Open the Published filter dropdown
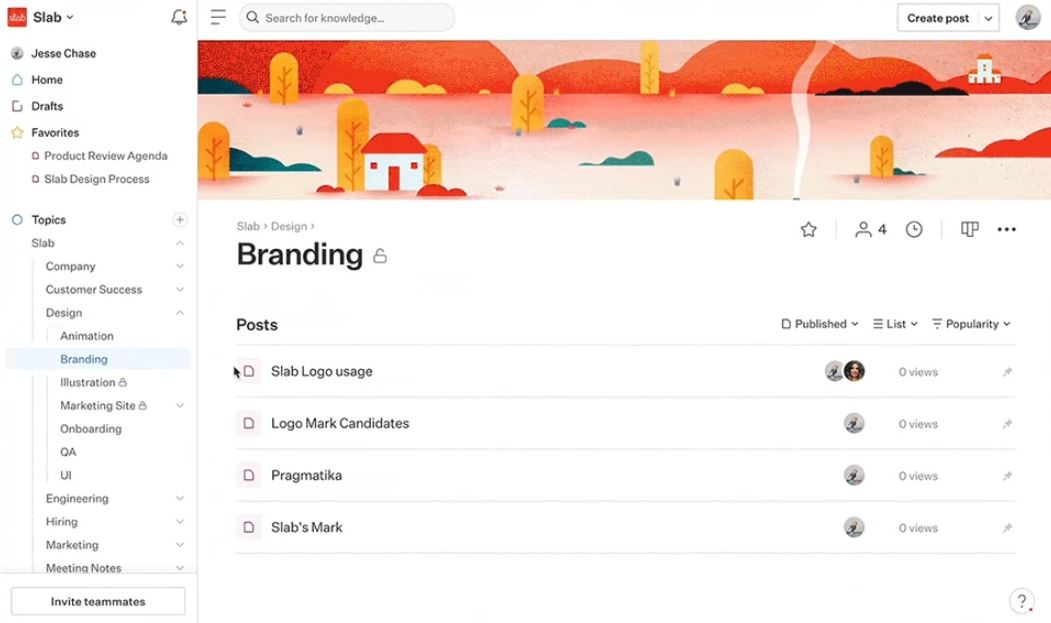 pos(820,324)
